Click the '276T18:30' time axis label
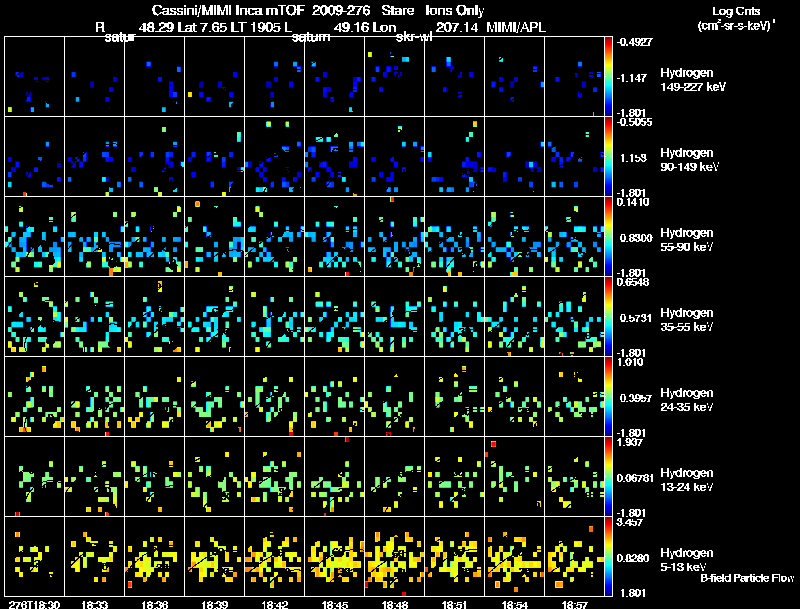Viewport: 800px width, 609px height. [34, 604]
